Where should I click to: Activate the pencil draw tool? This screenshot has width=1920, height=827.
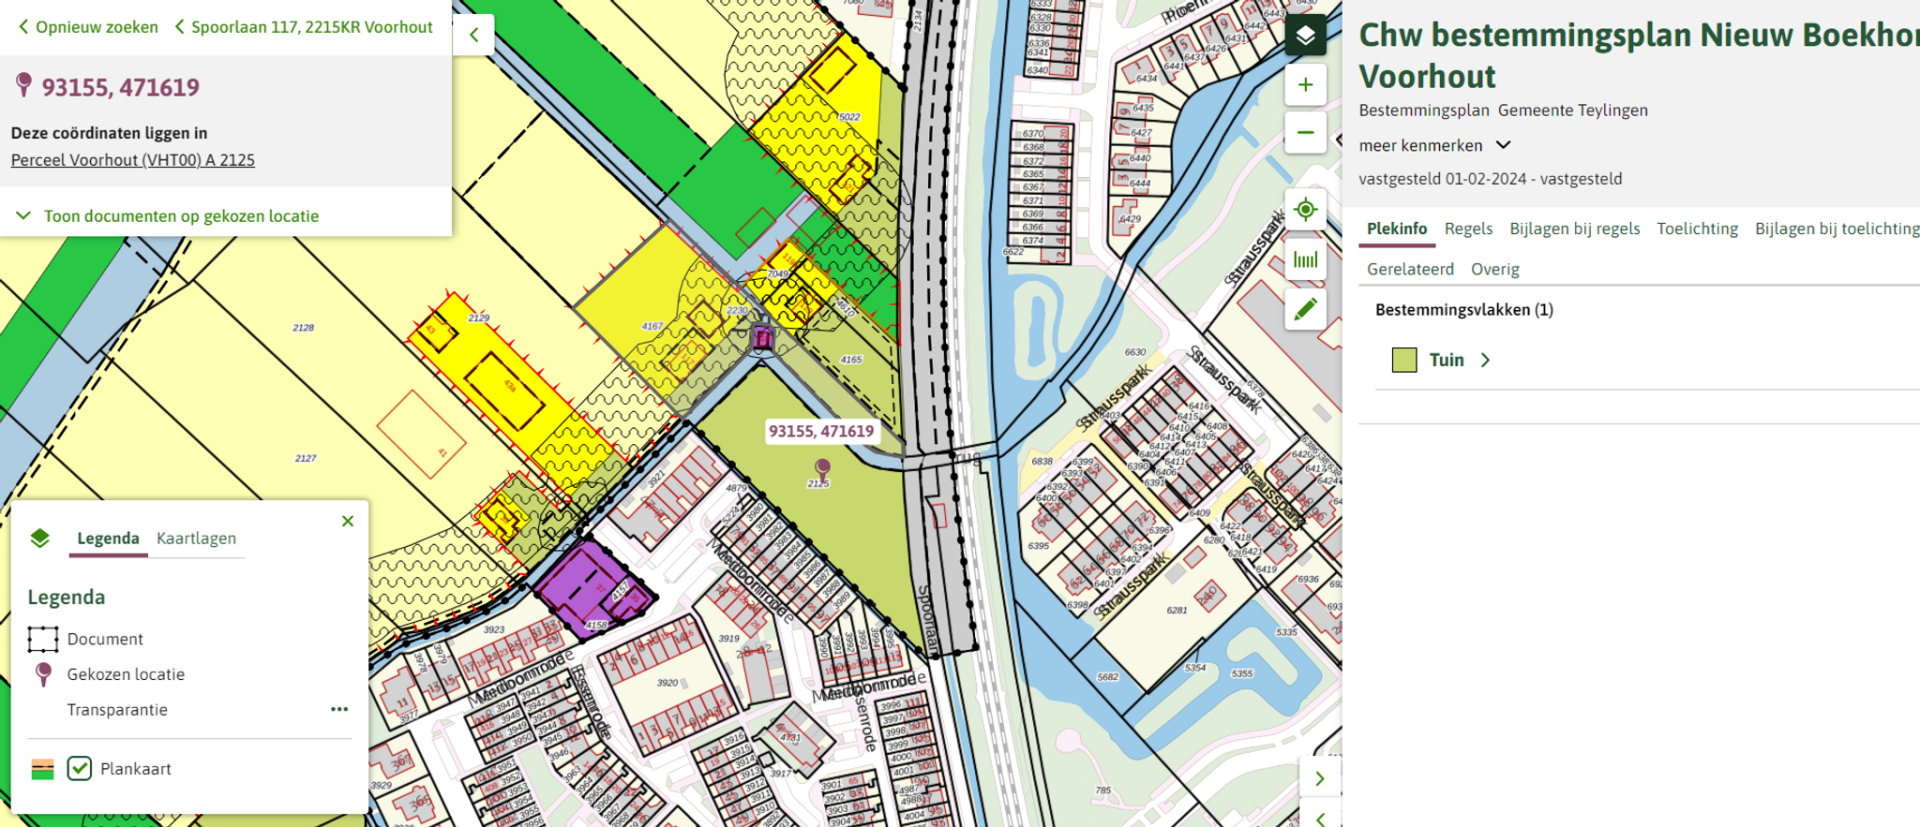(x=1305, y=310)
